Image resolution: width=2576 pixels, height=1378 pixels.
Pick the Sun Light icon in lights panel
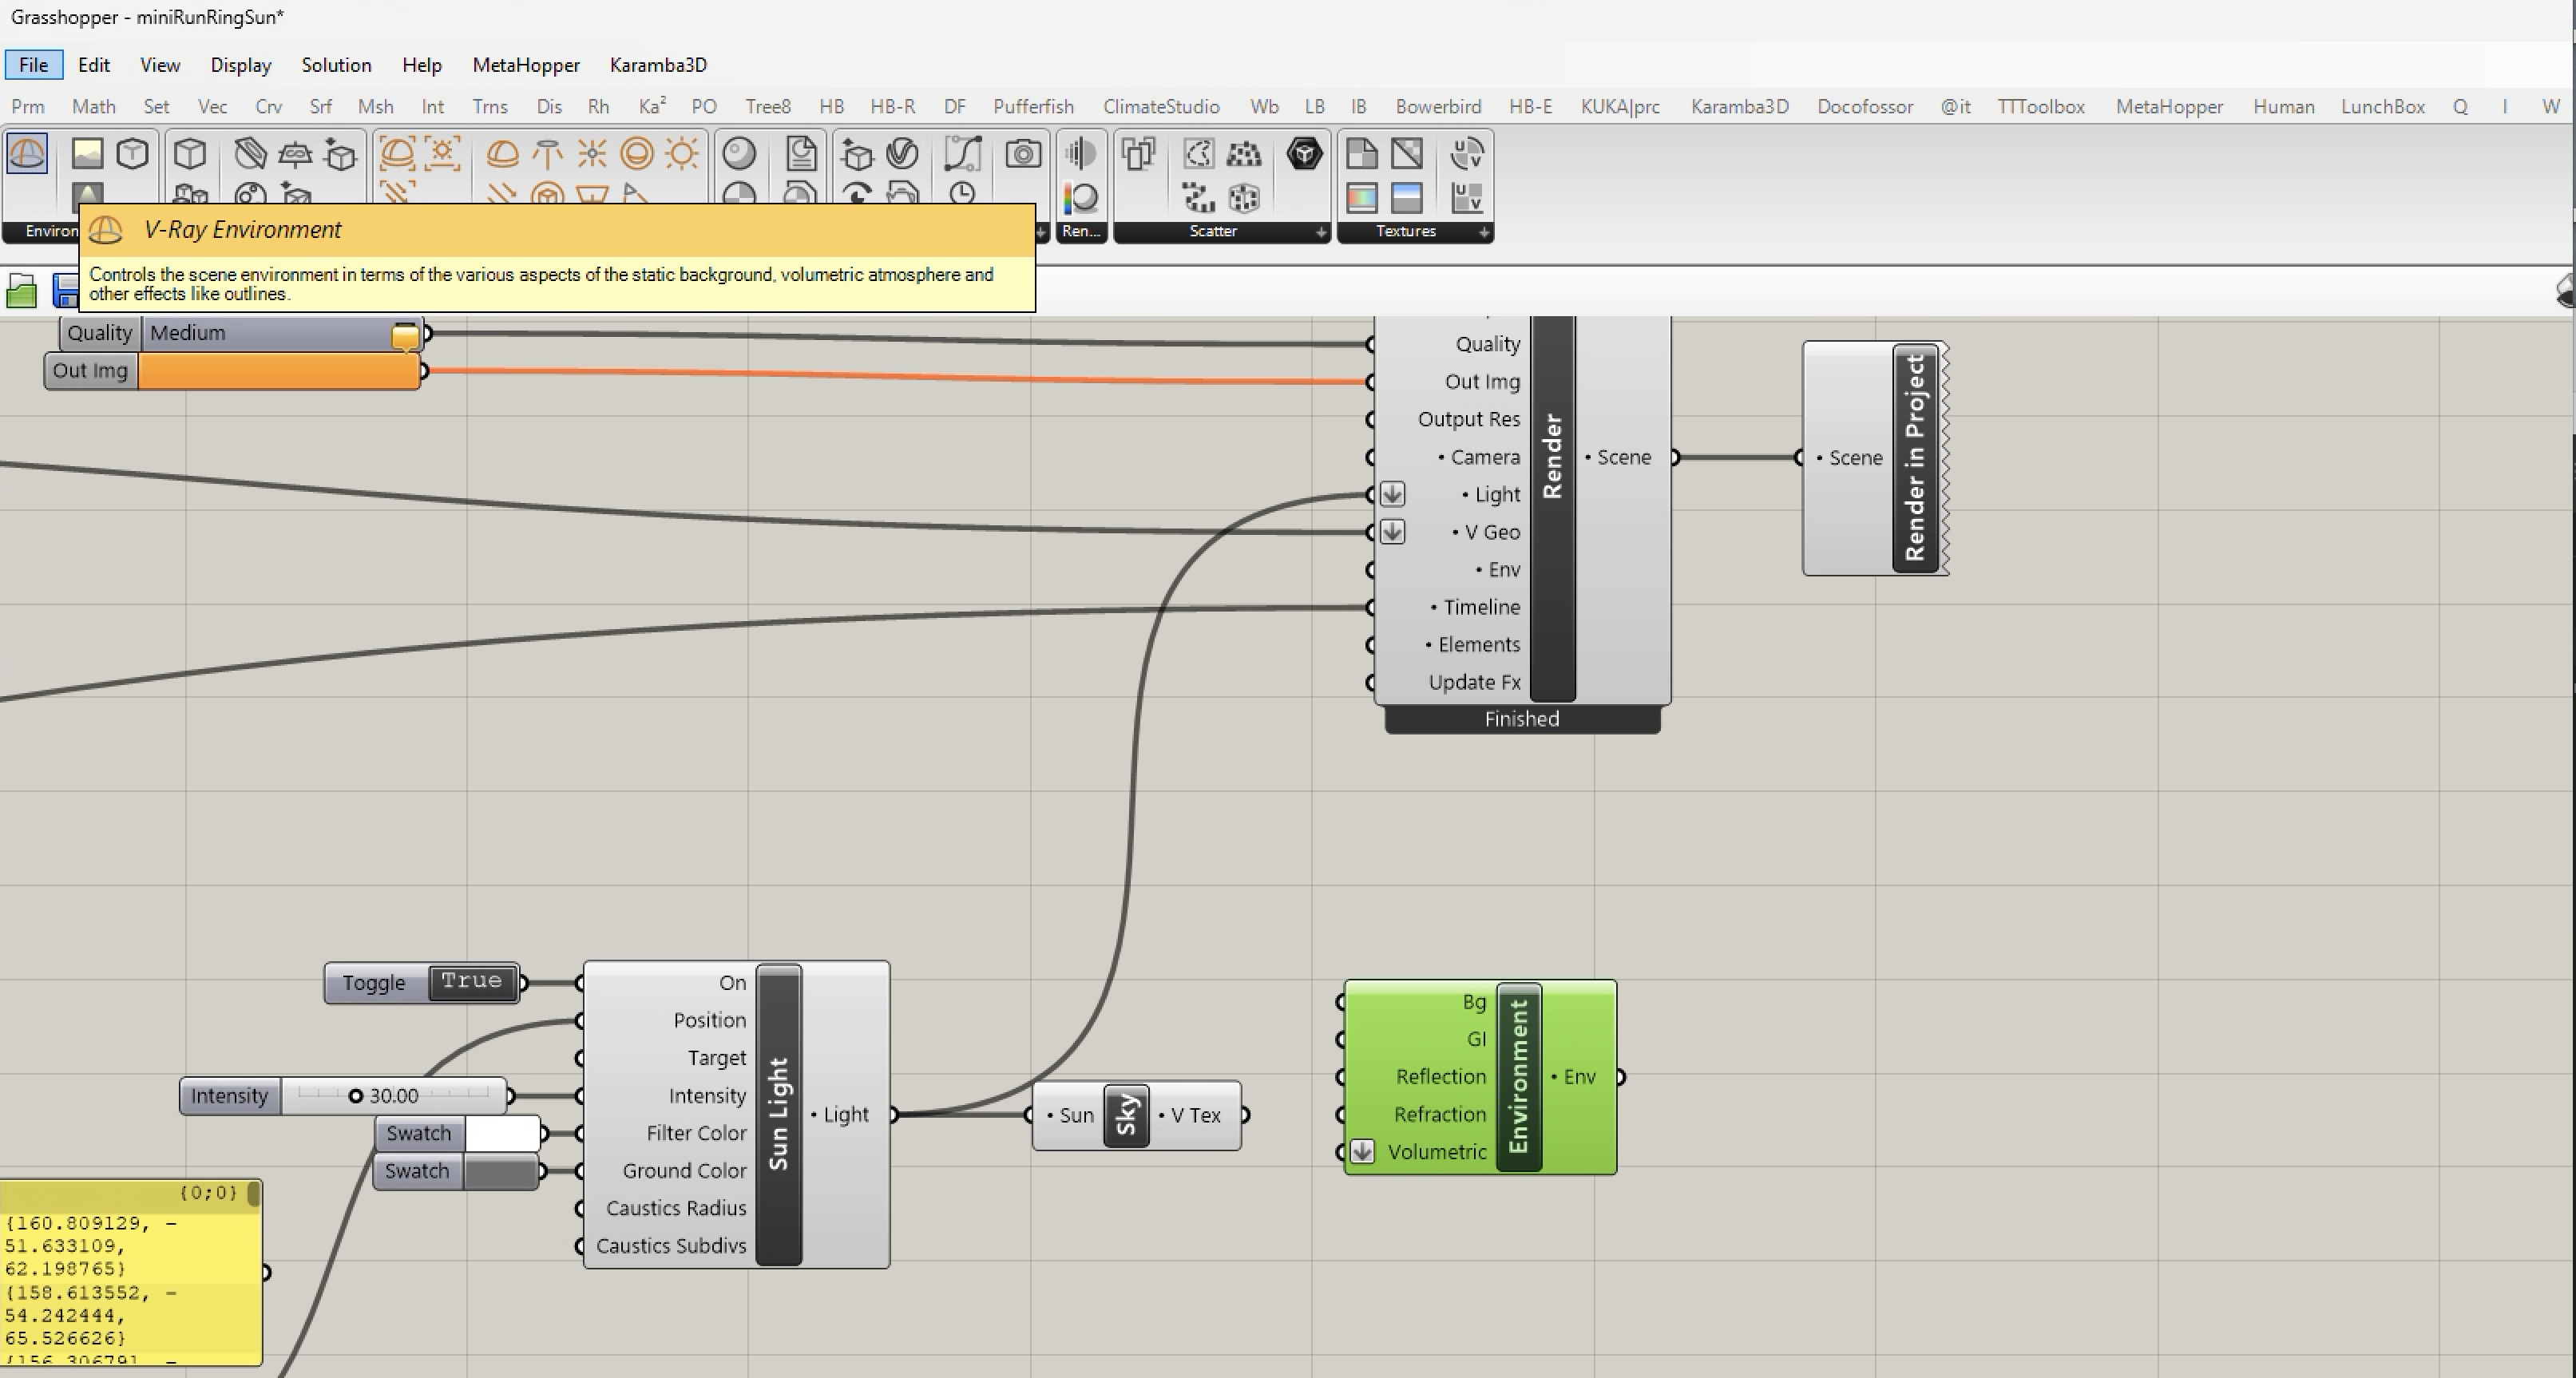click(682, 154)
